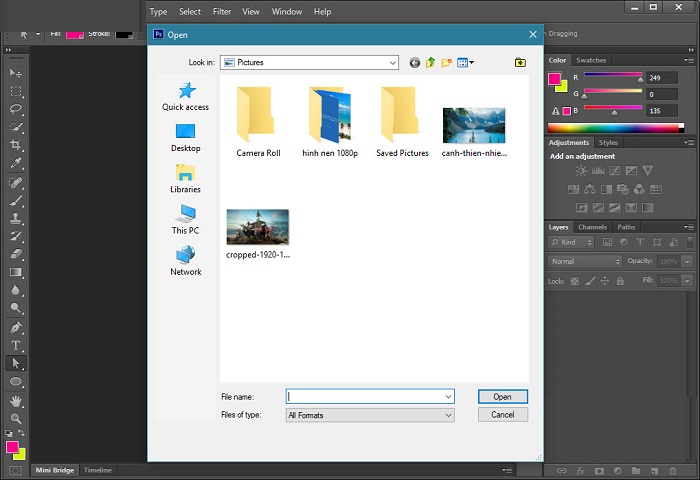Open the Window menu
700x480 pixels.
click(287, 12)
